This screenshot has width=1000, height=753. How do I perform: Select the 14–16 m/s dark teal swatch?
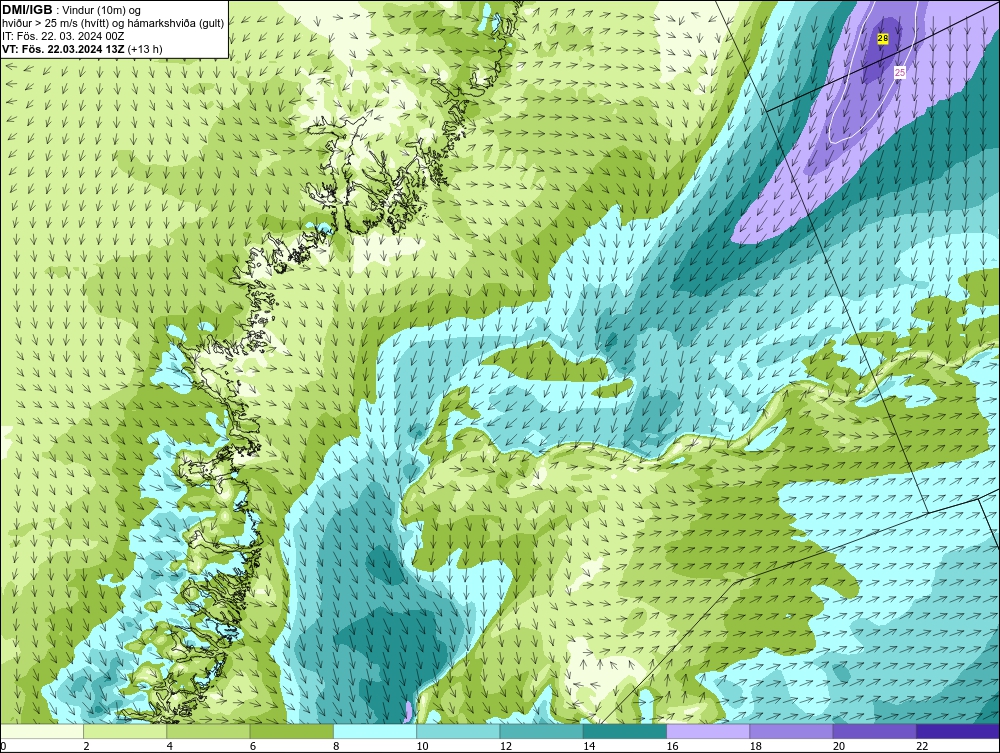click(x=624, y=731)
